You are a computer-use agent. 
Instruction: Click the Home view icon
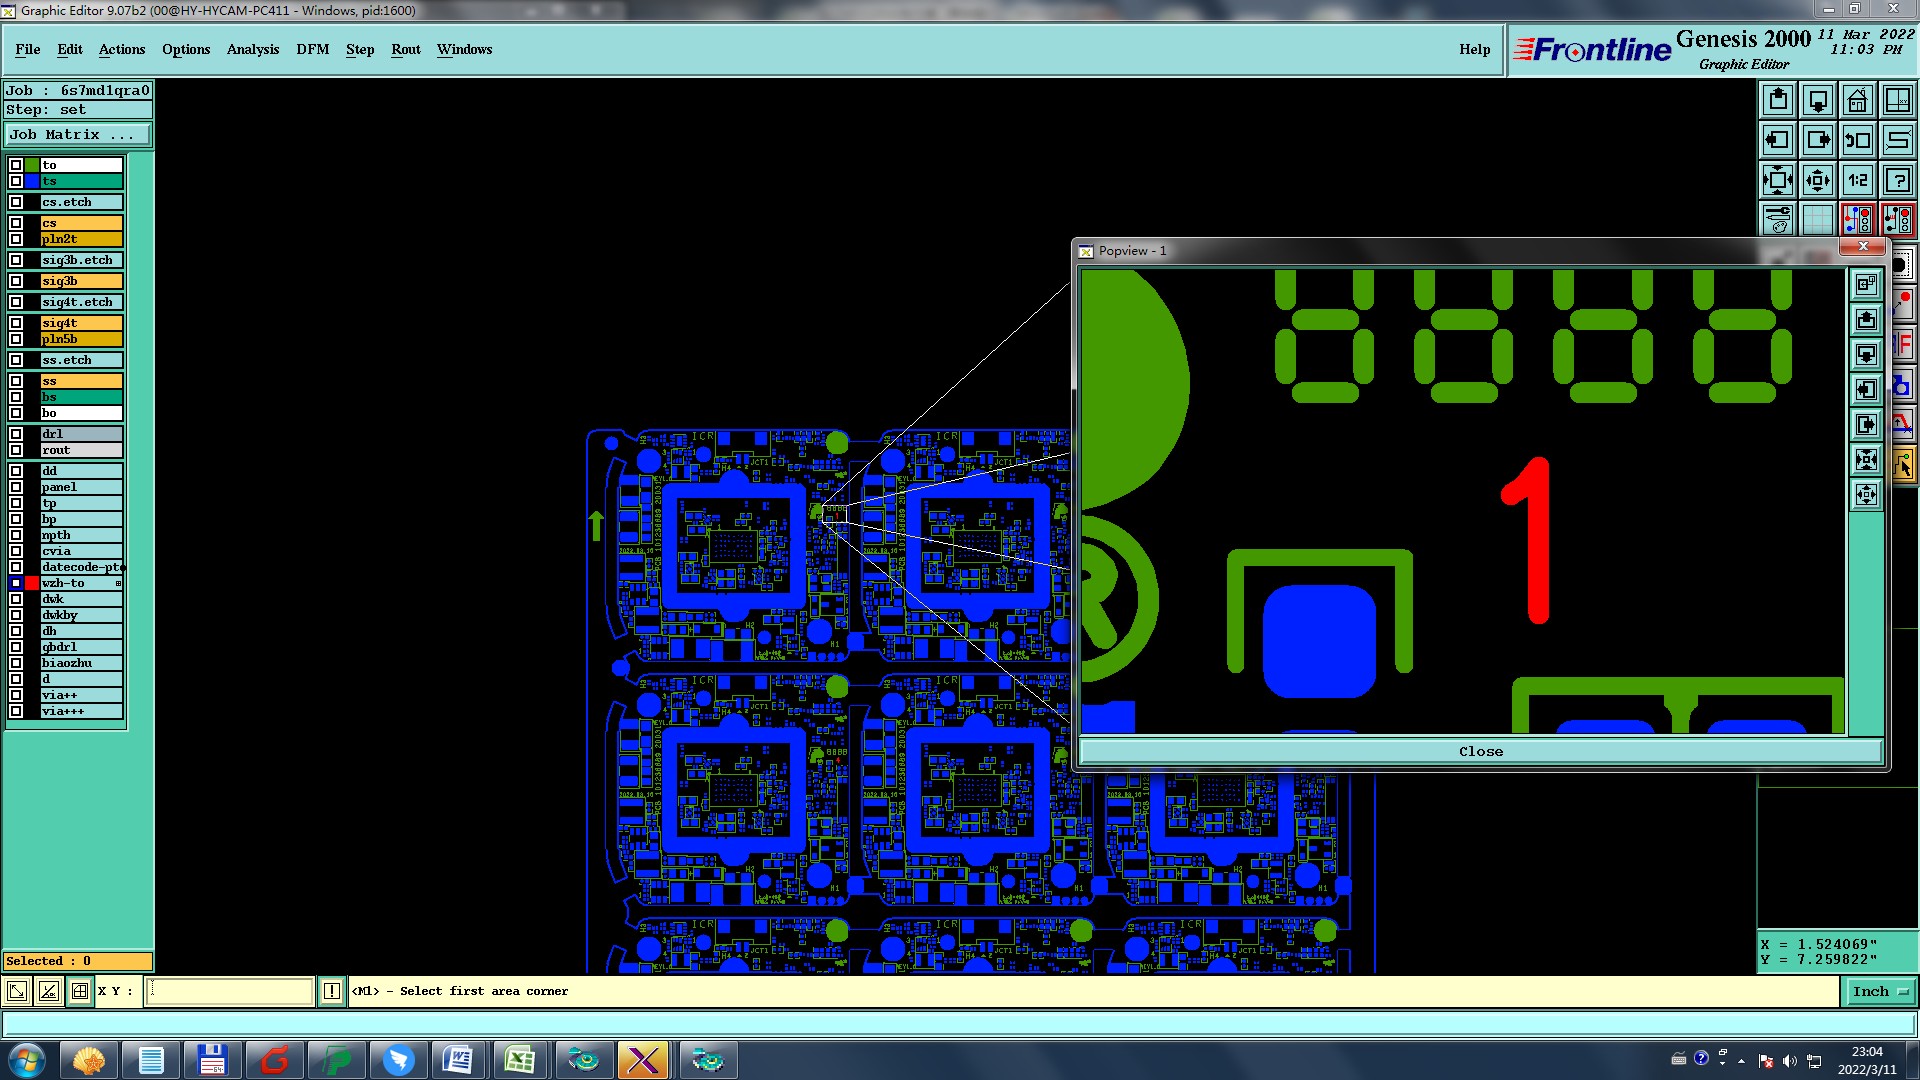coord(1858,100)
